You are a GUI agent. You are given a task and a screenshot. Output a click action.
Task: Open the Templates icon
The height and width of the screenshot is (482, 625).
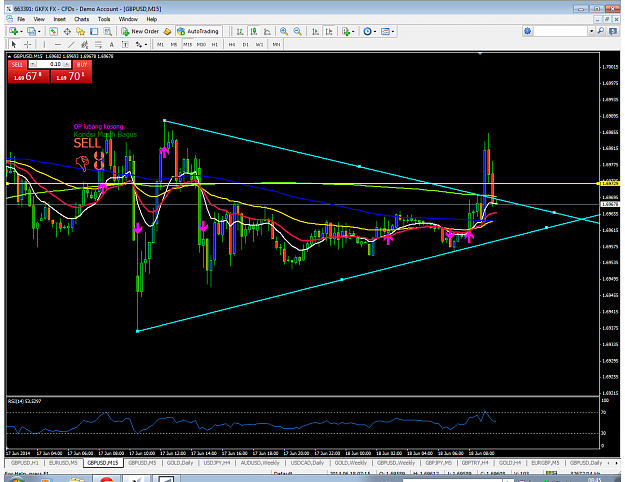(x=385, y=31)
